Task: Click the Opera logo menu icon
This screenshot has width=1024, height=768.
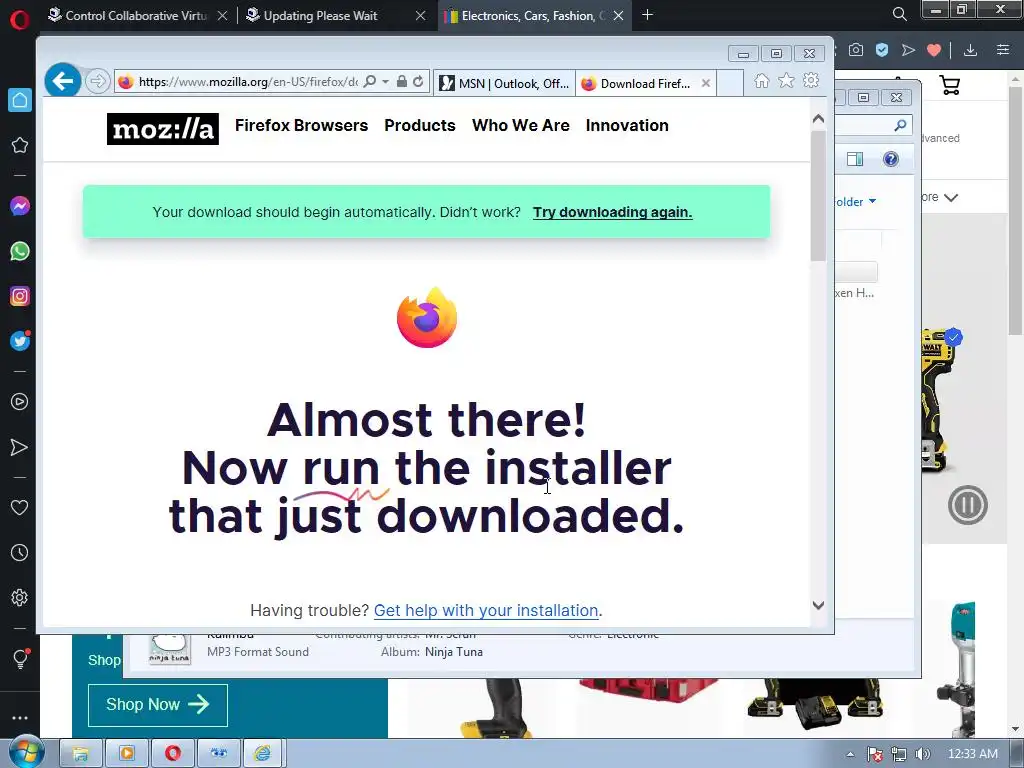Action: pyautogui.click(x=20, y=20)
